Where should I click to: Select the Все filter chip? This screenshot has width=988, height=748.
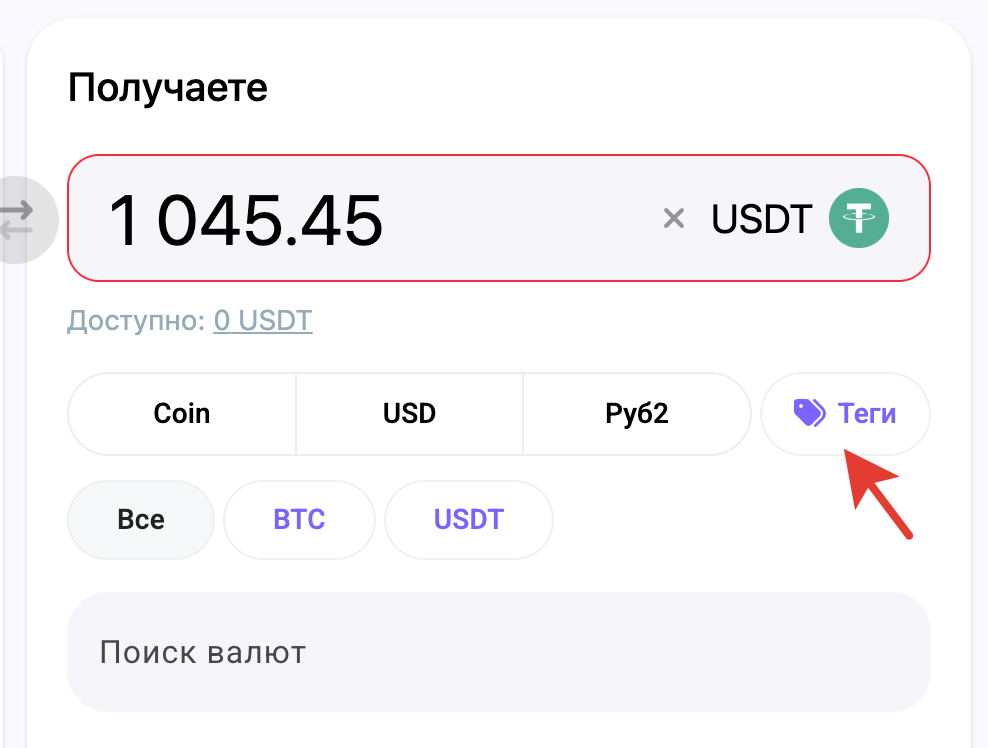pos(141,520)
